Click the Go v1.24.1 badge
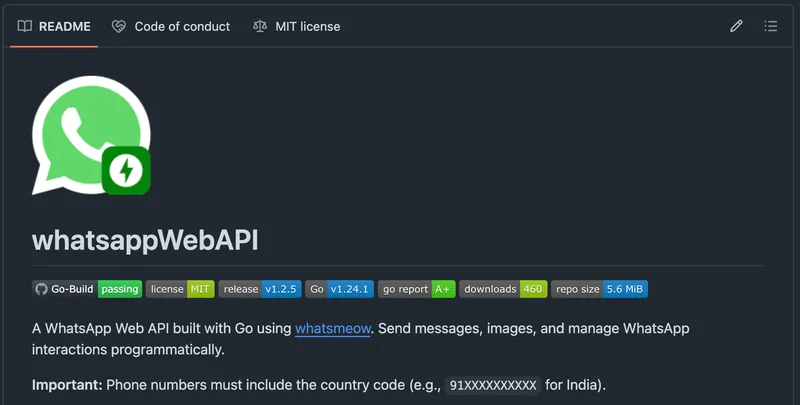 click(x=340, y=289)
